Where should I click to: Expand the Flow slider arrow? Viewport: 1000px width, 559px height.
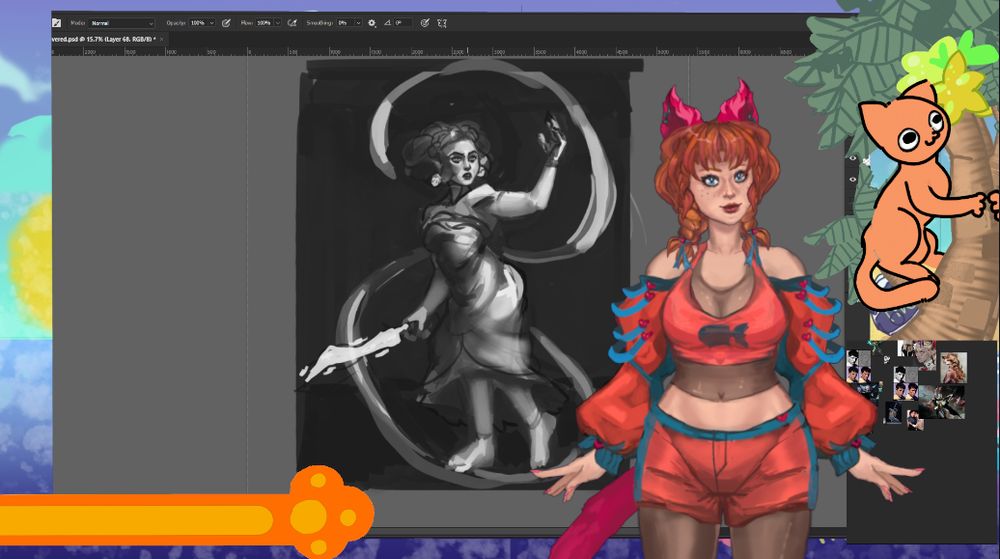277,23
